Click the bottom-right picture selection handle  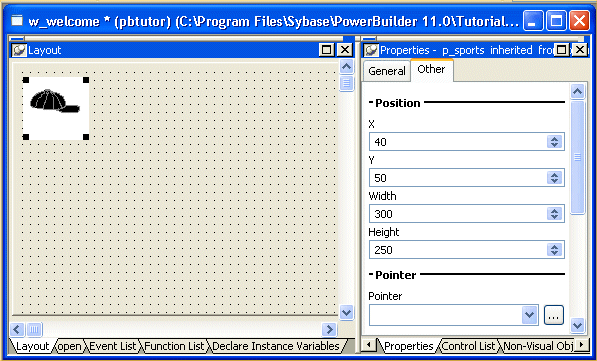pyautogui.click(x=86, y=137)
